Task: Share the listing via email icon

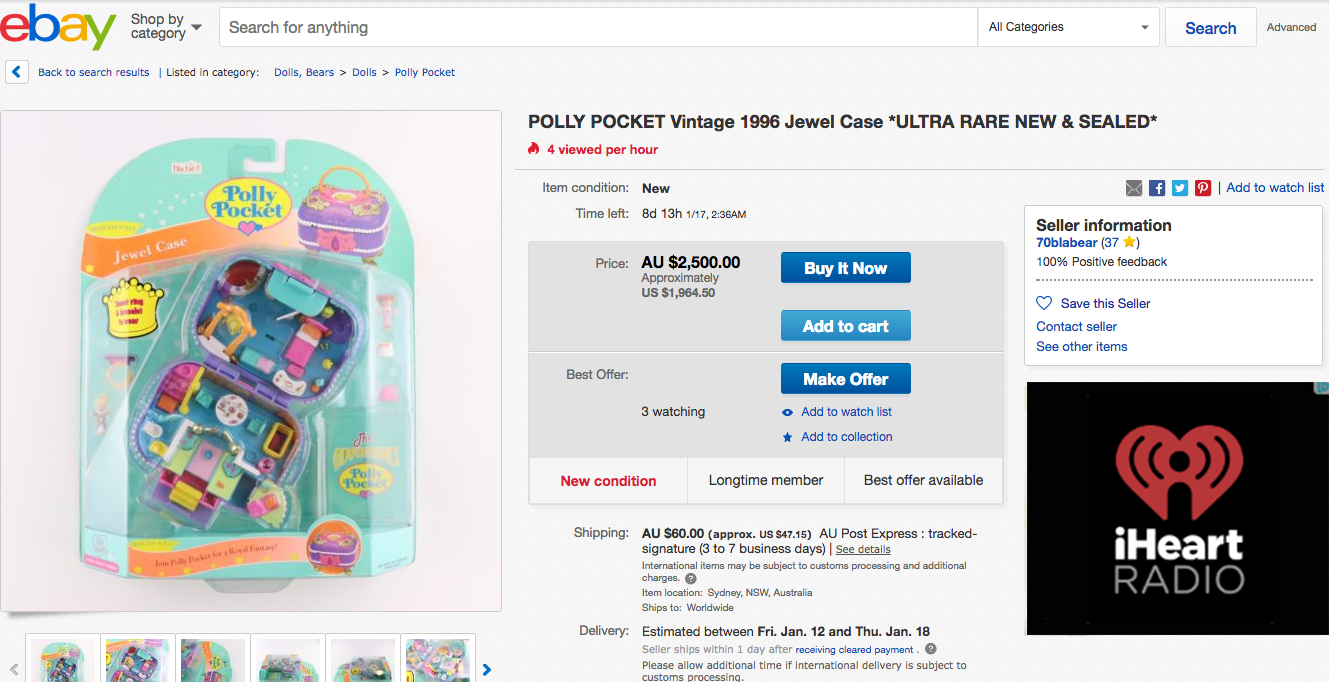Action: [1133, 187]
